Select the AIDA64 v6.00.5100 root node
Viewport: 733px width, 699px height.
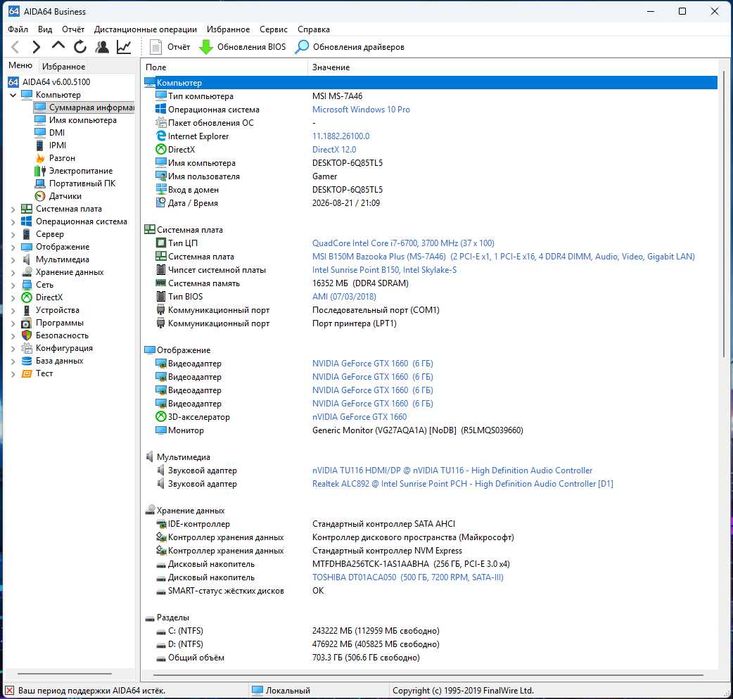coord(49,82)
